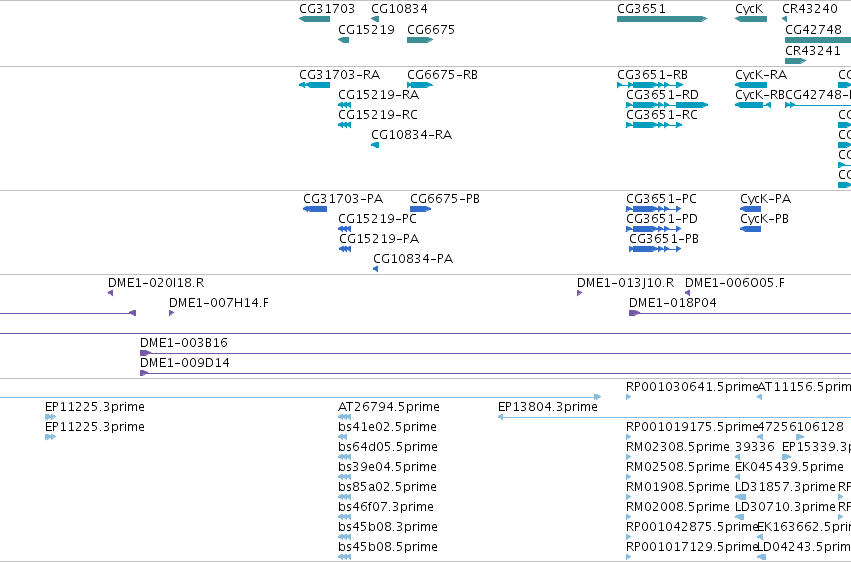Viewport: 851px width, 562px height.
Task: Click the bs46f07.3prime EST label
Action: click(x=386, y=508)
